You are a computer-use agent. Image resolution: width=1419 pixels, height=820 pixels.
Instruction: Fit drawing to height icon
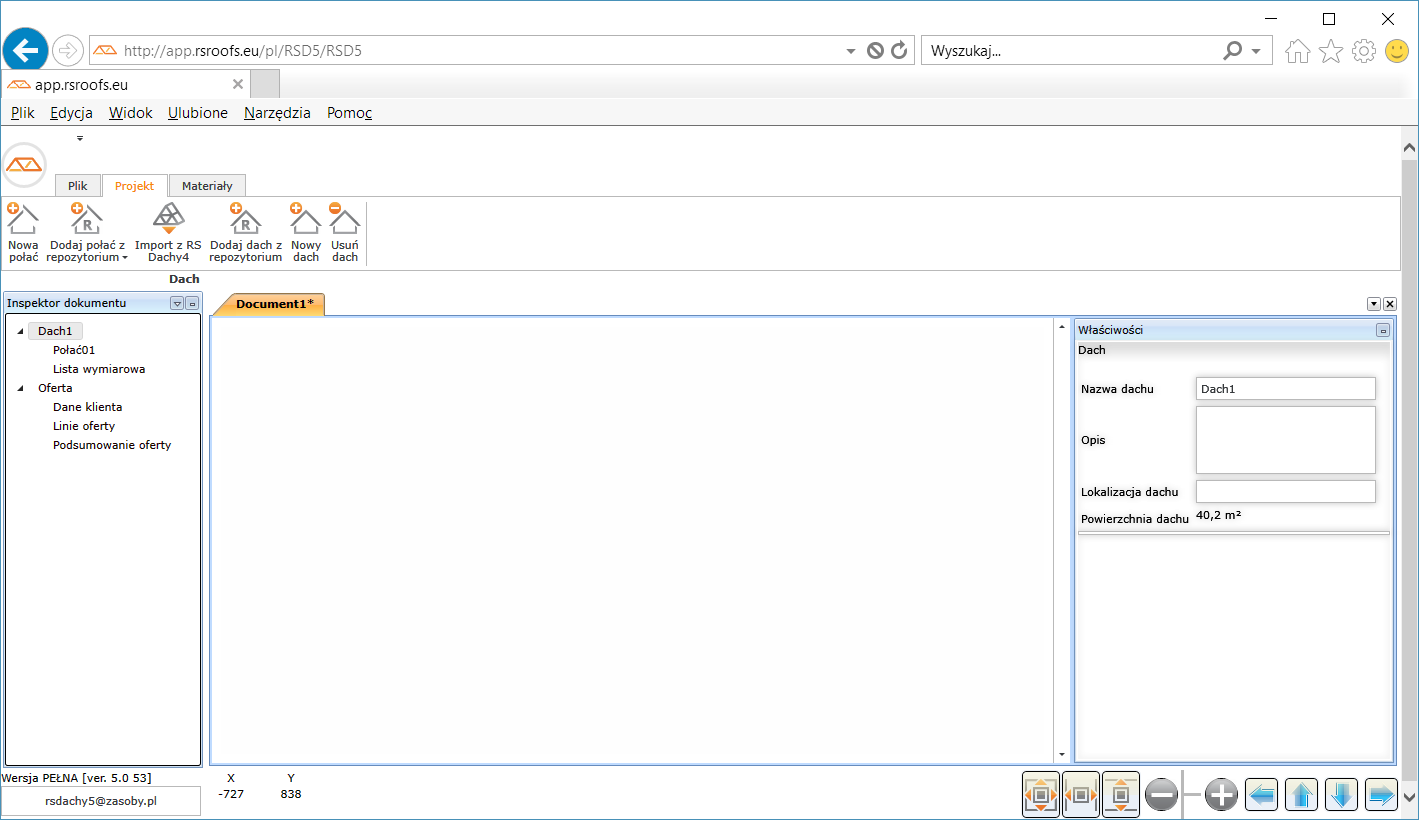[x=1121, y=795]
